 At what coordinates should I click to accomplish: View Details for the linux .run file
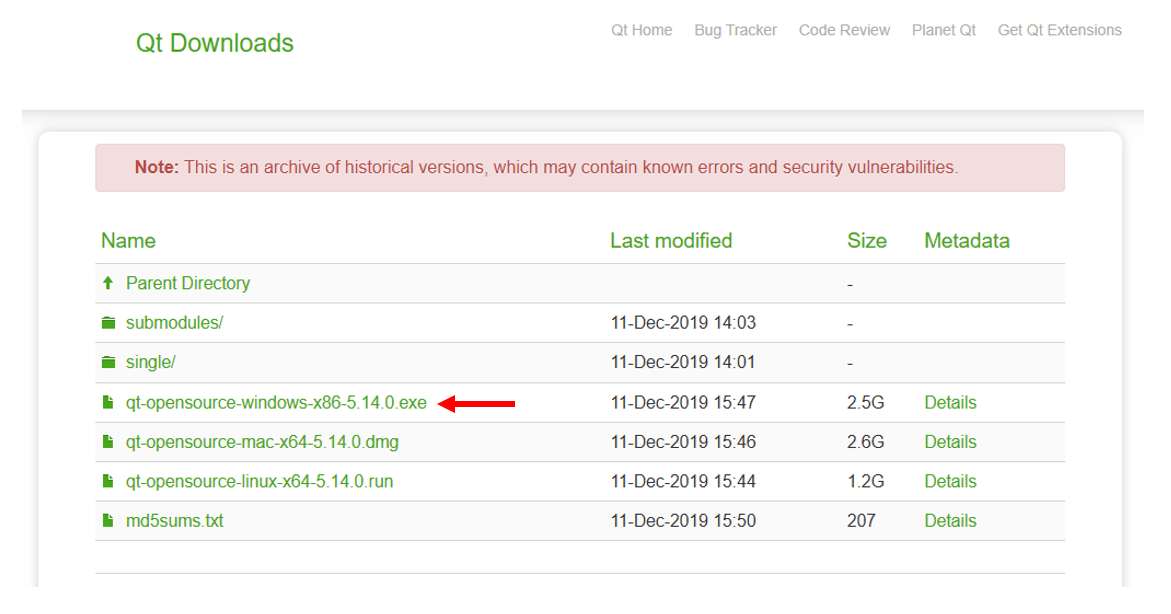point(950,482)
